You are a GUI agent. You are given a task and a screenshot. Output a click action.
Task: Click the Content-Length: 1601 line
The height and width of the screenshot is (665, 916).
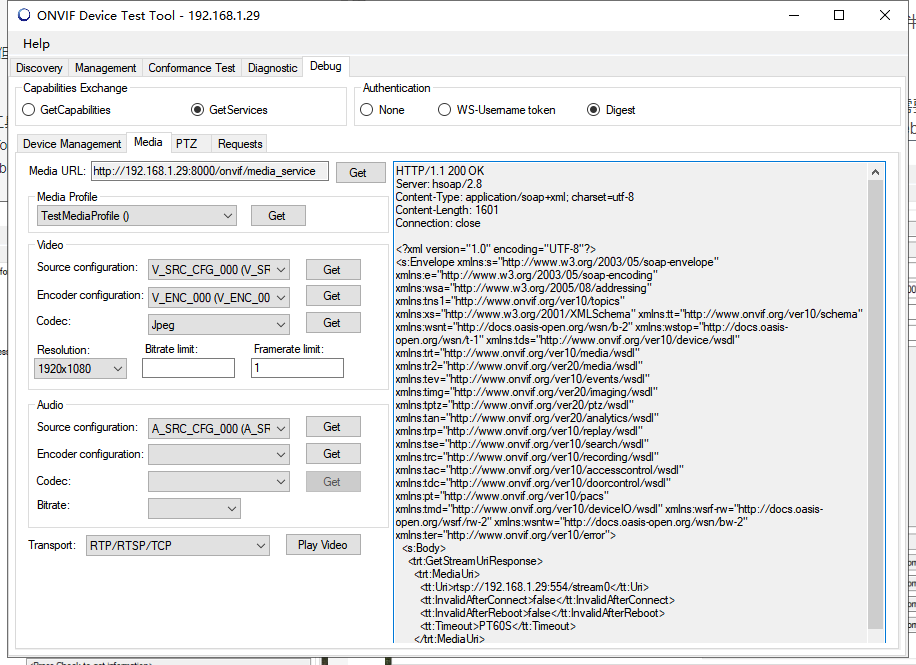pos(447,210)
